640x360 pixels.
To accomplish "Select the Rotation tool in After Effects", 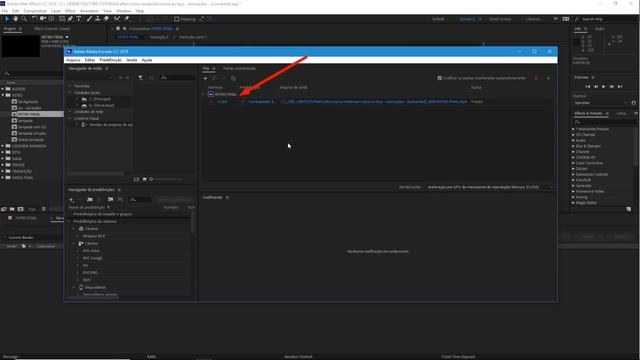I will 34,19.
